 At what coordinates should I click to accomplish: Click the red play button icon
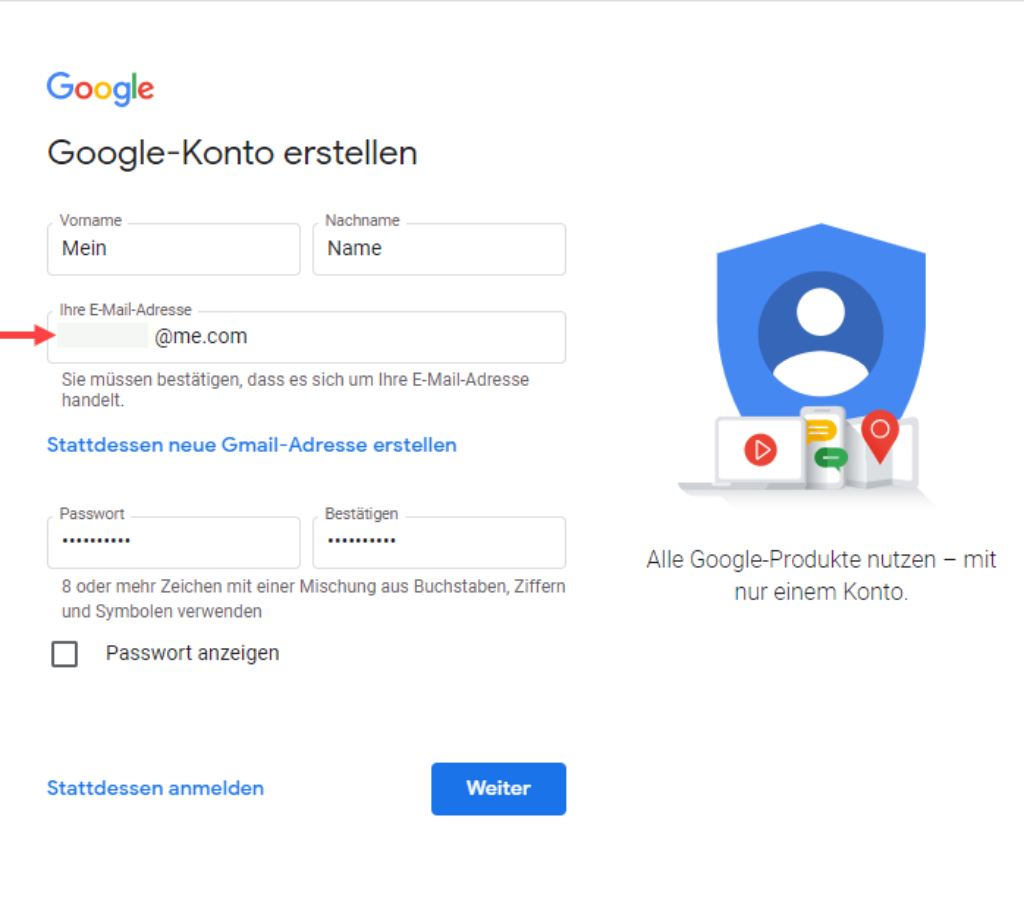click(x=761, y=450)
